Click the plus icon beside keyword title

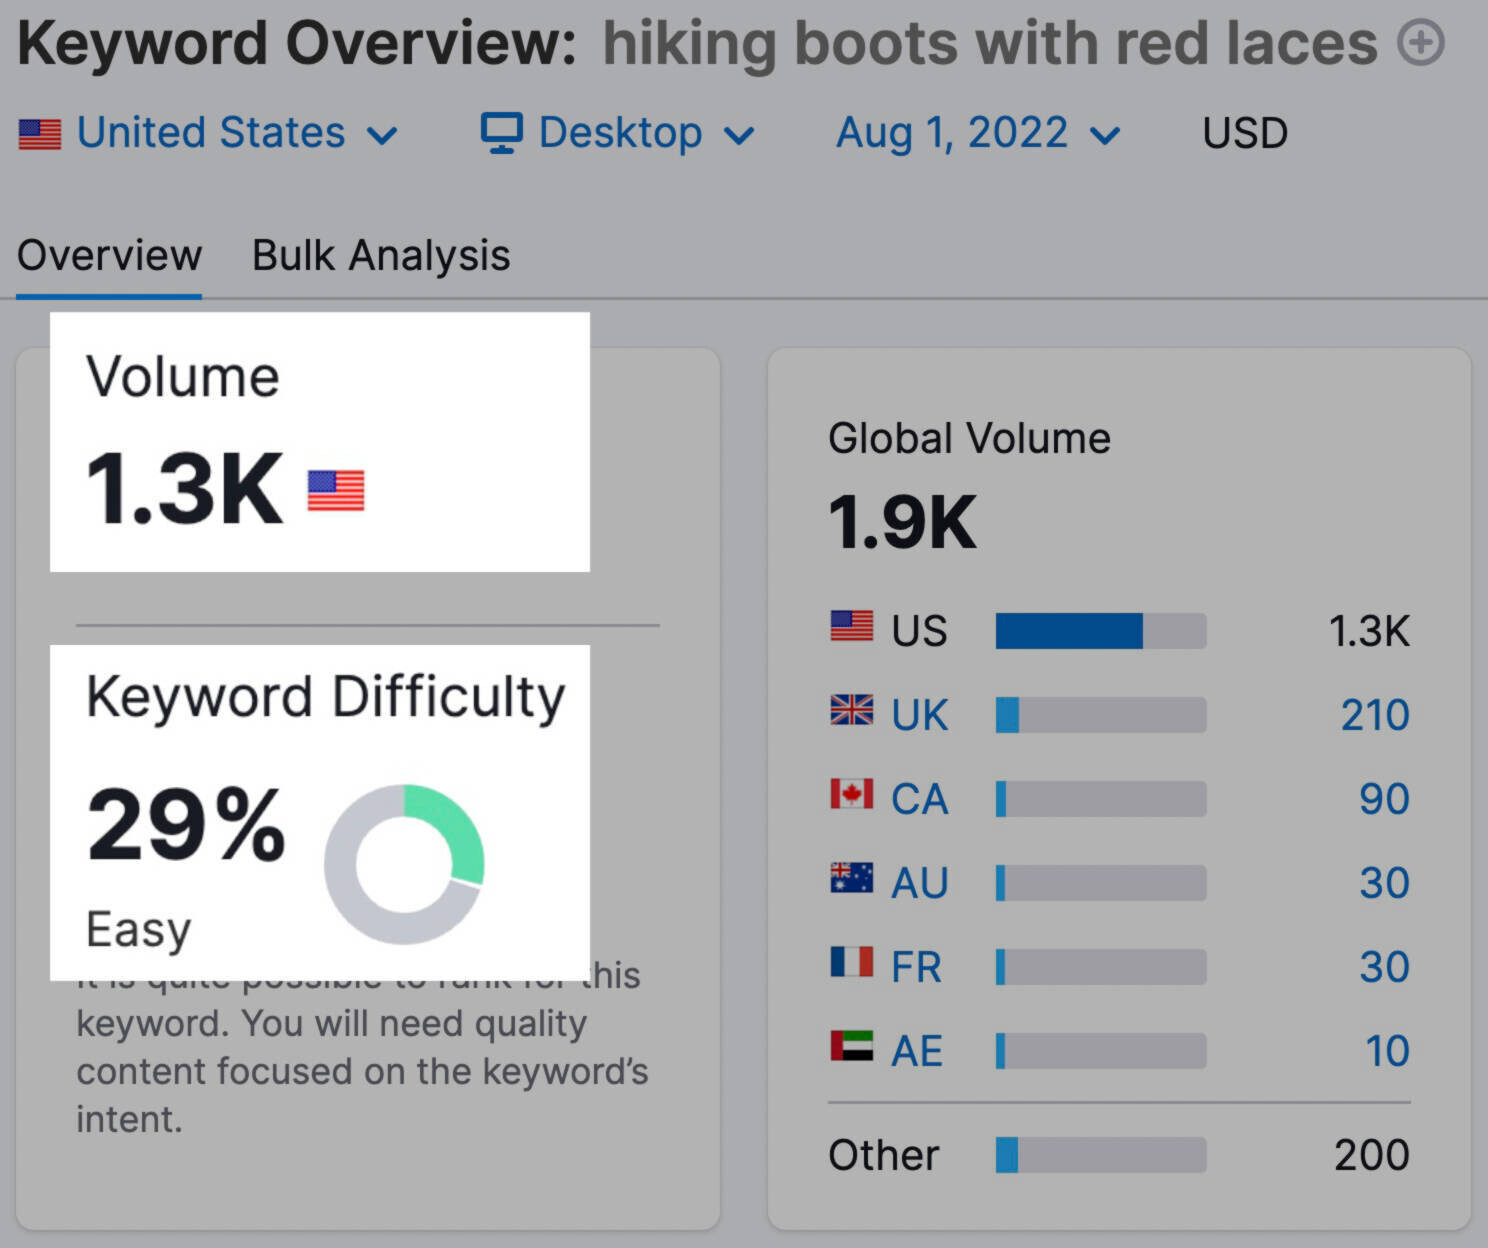(x=1421, y=44)
